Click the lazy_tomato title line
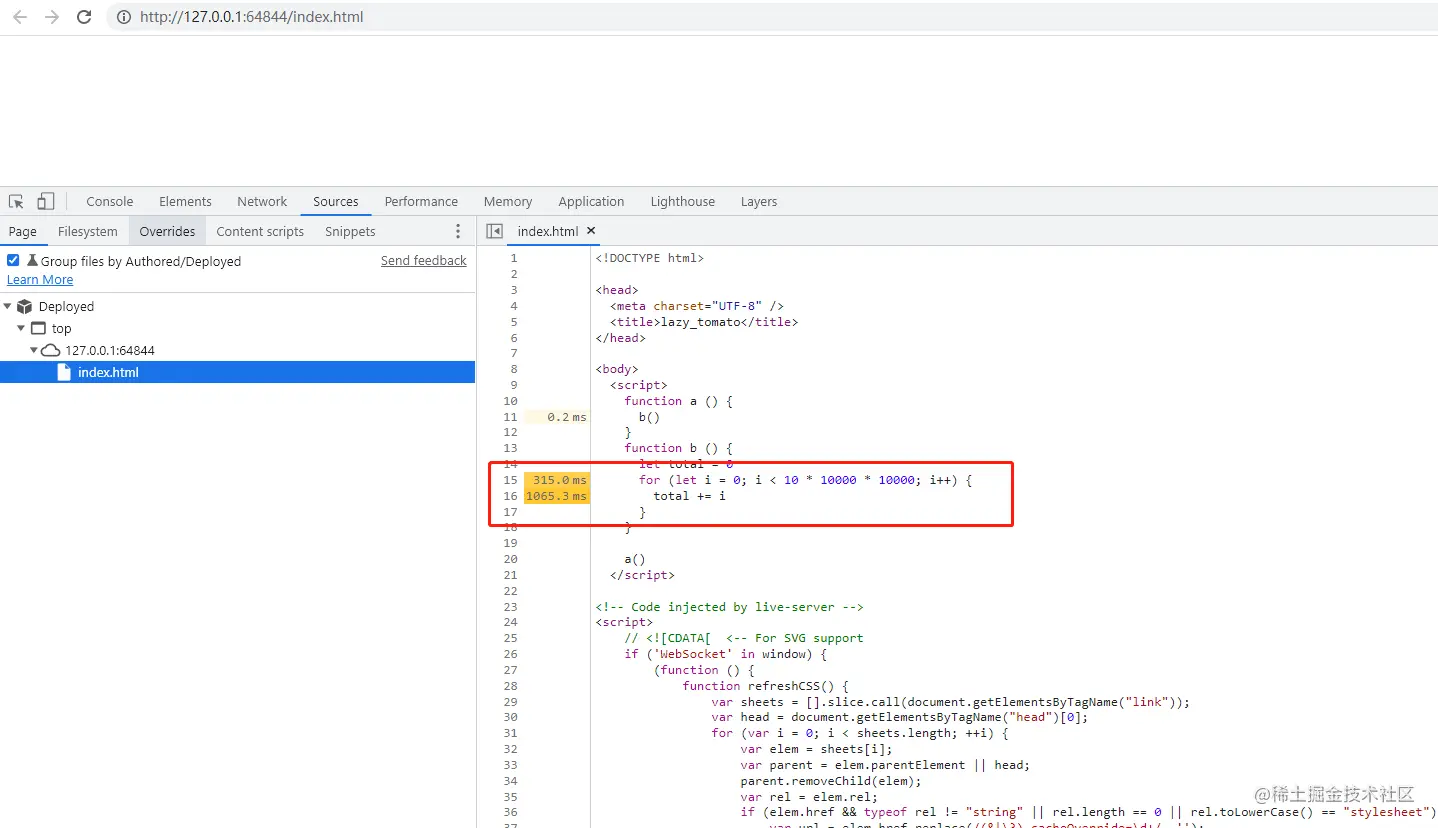1438x828 pixels. 704,322
